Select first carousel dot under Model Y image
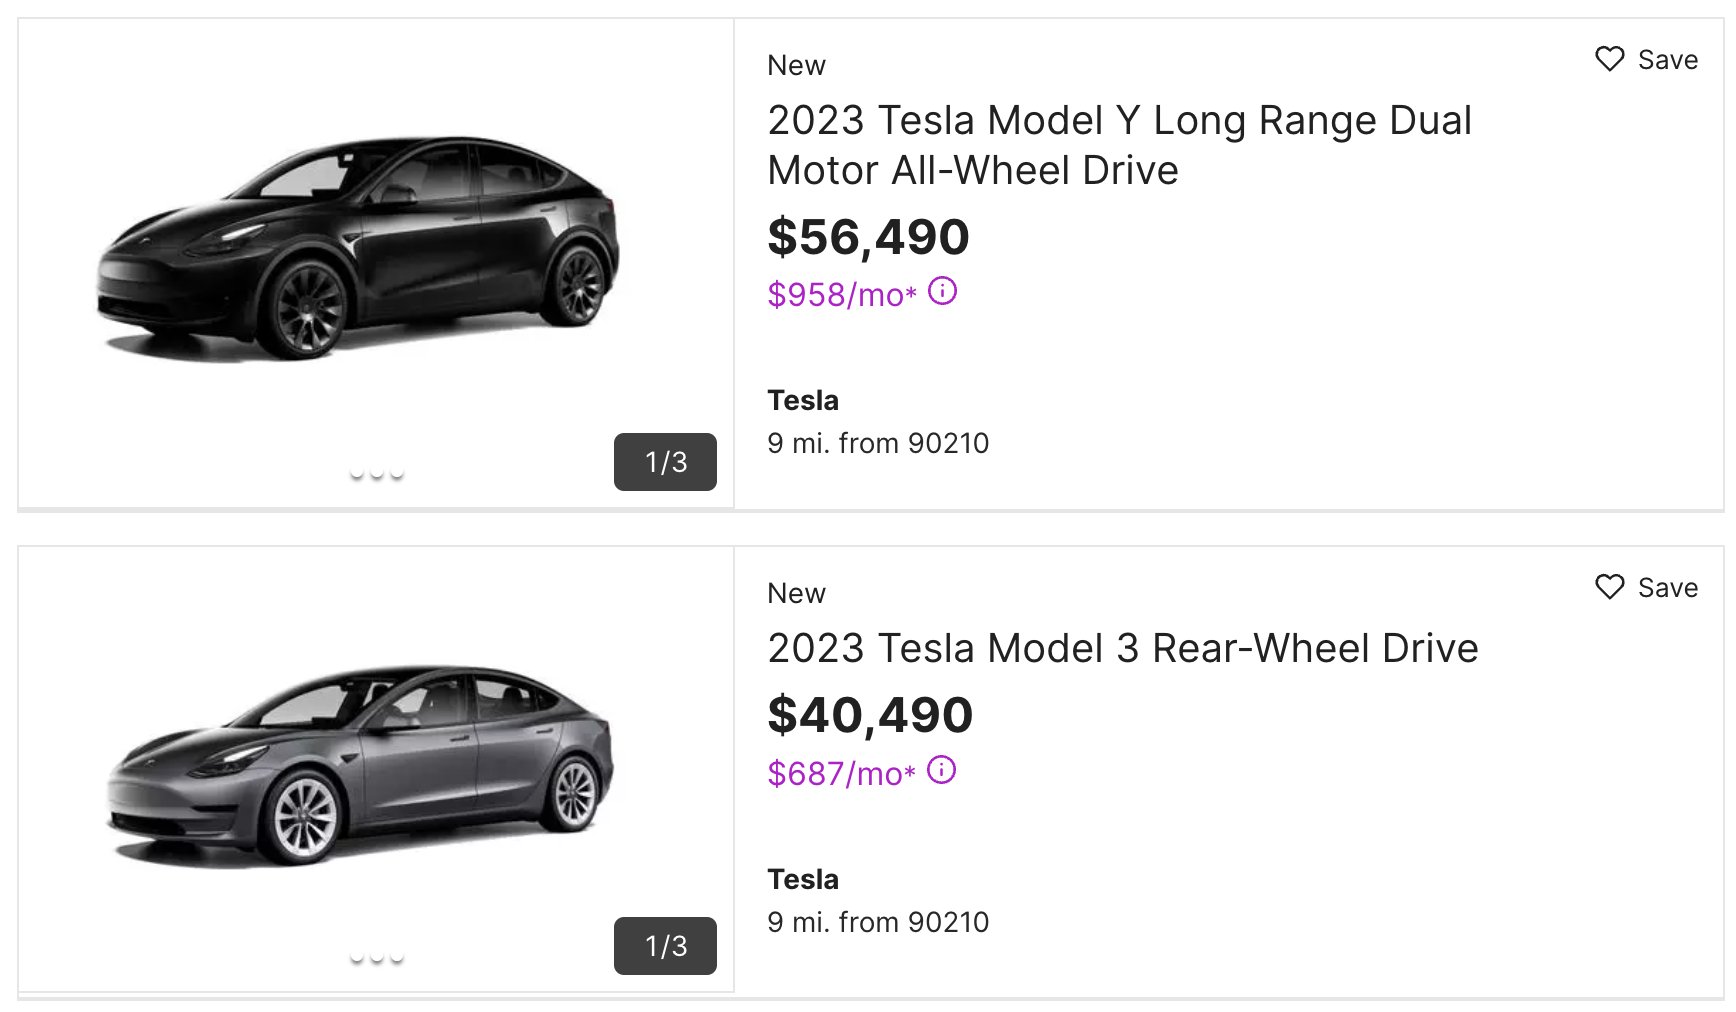Image resolution: width=1736 pixels, height=1012 pixels. pyautogui.click(x=357, y=474)
